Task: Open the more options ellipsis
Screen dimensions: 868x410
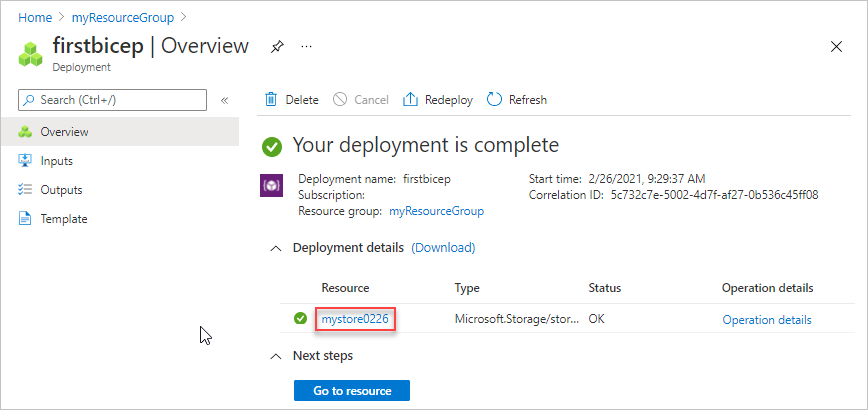Action: (x=306, y=46)
